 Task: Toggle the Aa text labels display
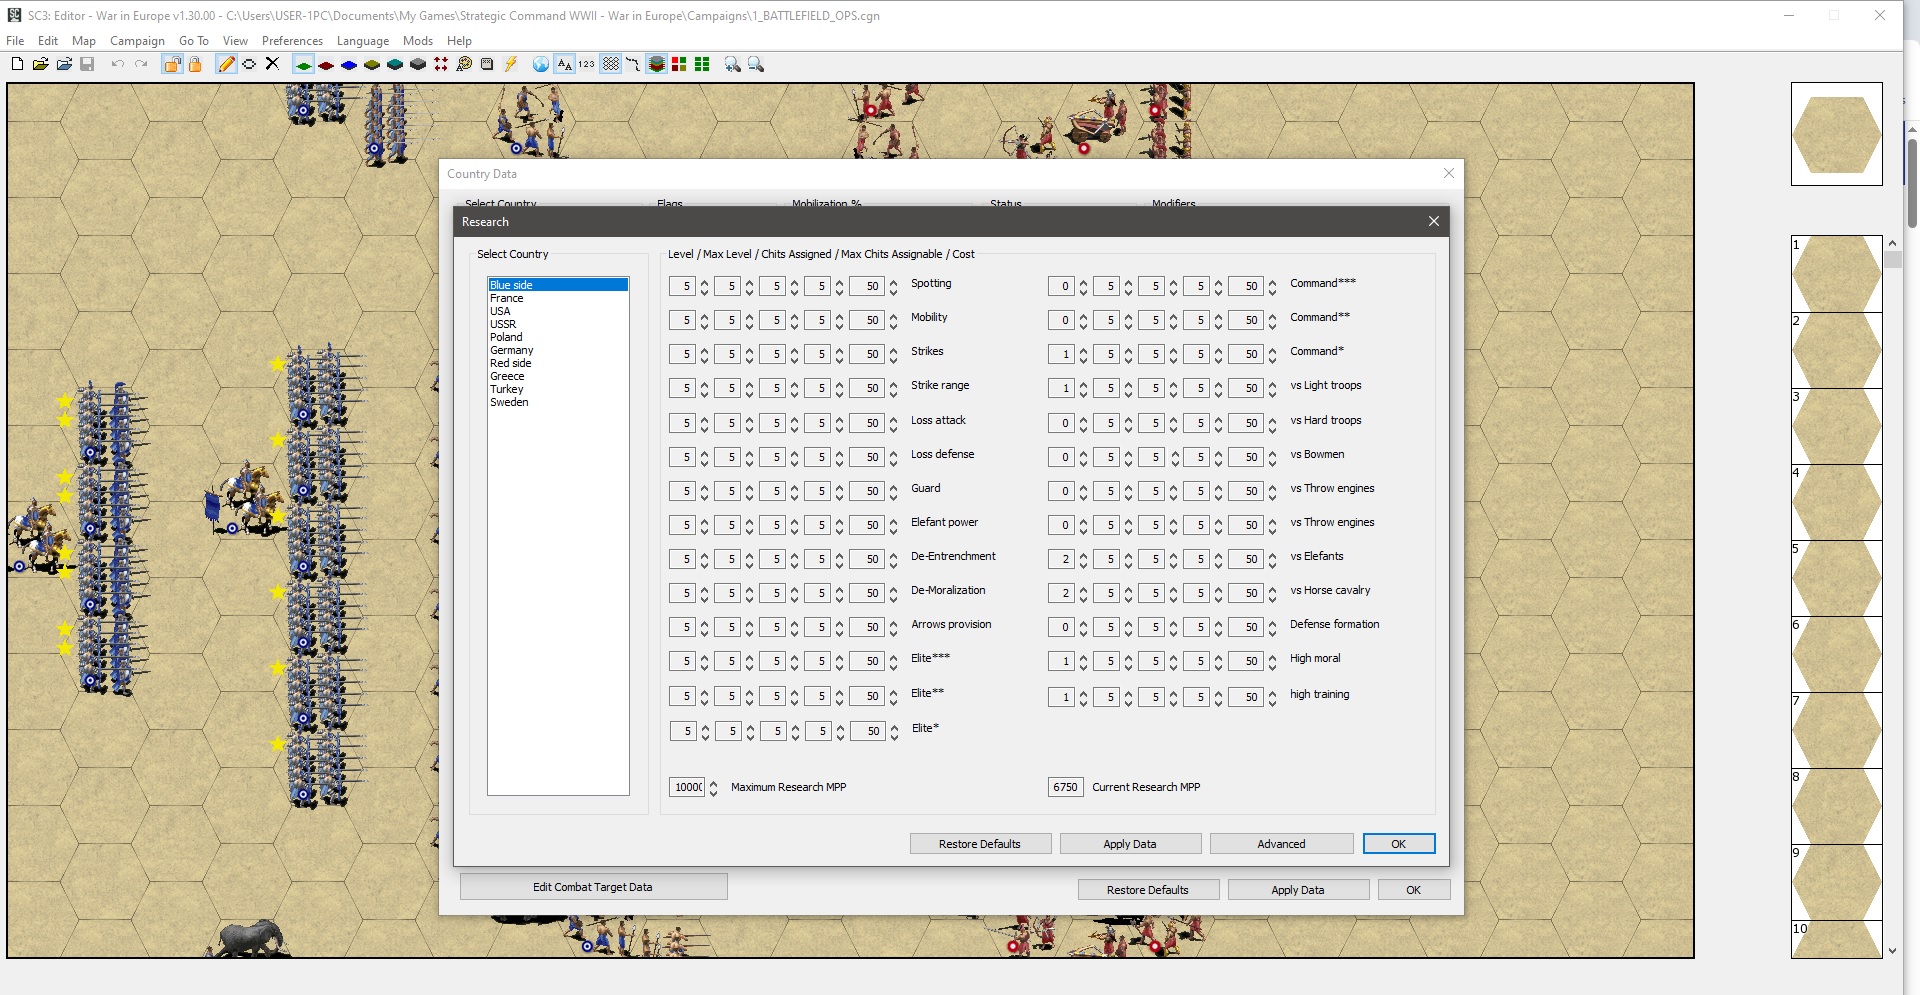click(x=564, y=64)
